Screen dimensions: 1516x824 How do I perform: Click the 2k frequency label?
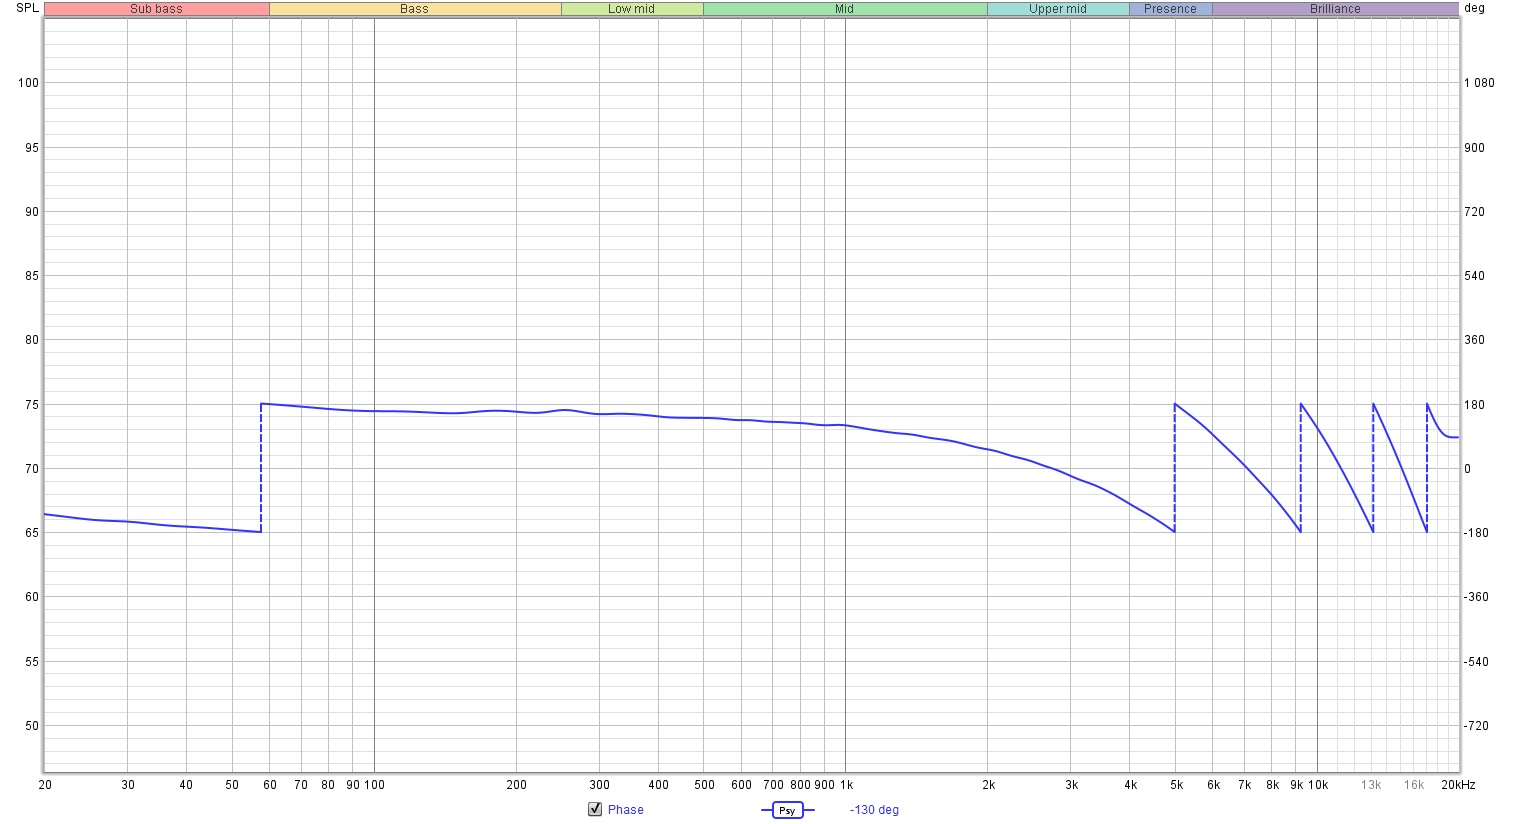point(988,785)
